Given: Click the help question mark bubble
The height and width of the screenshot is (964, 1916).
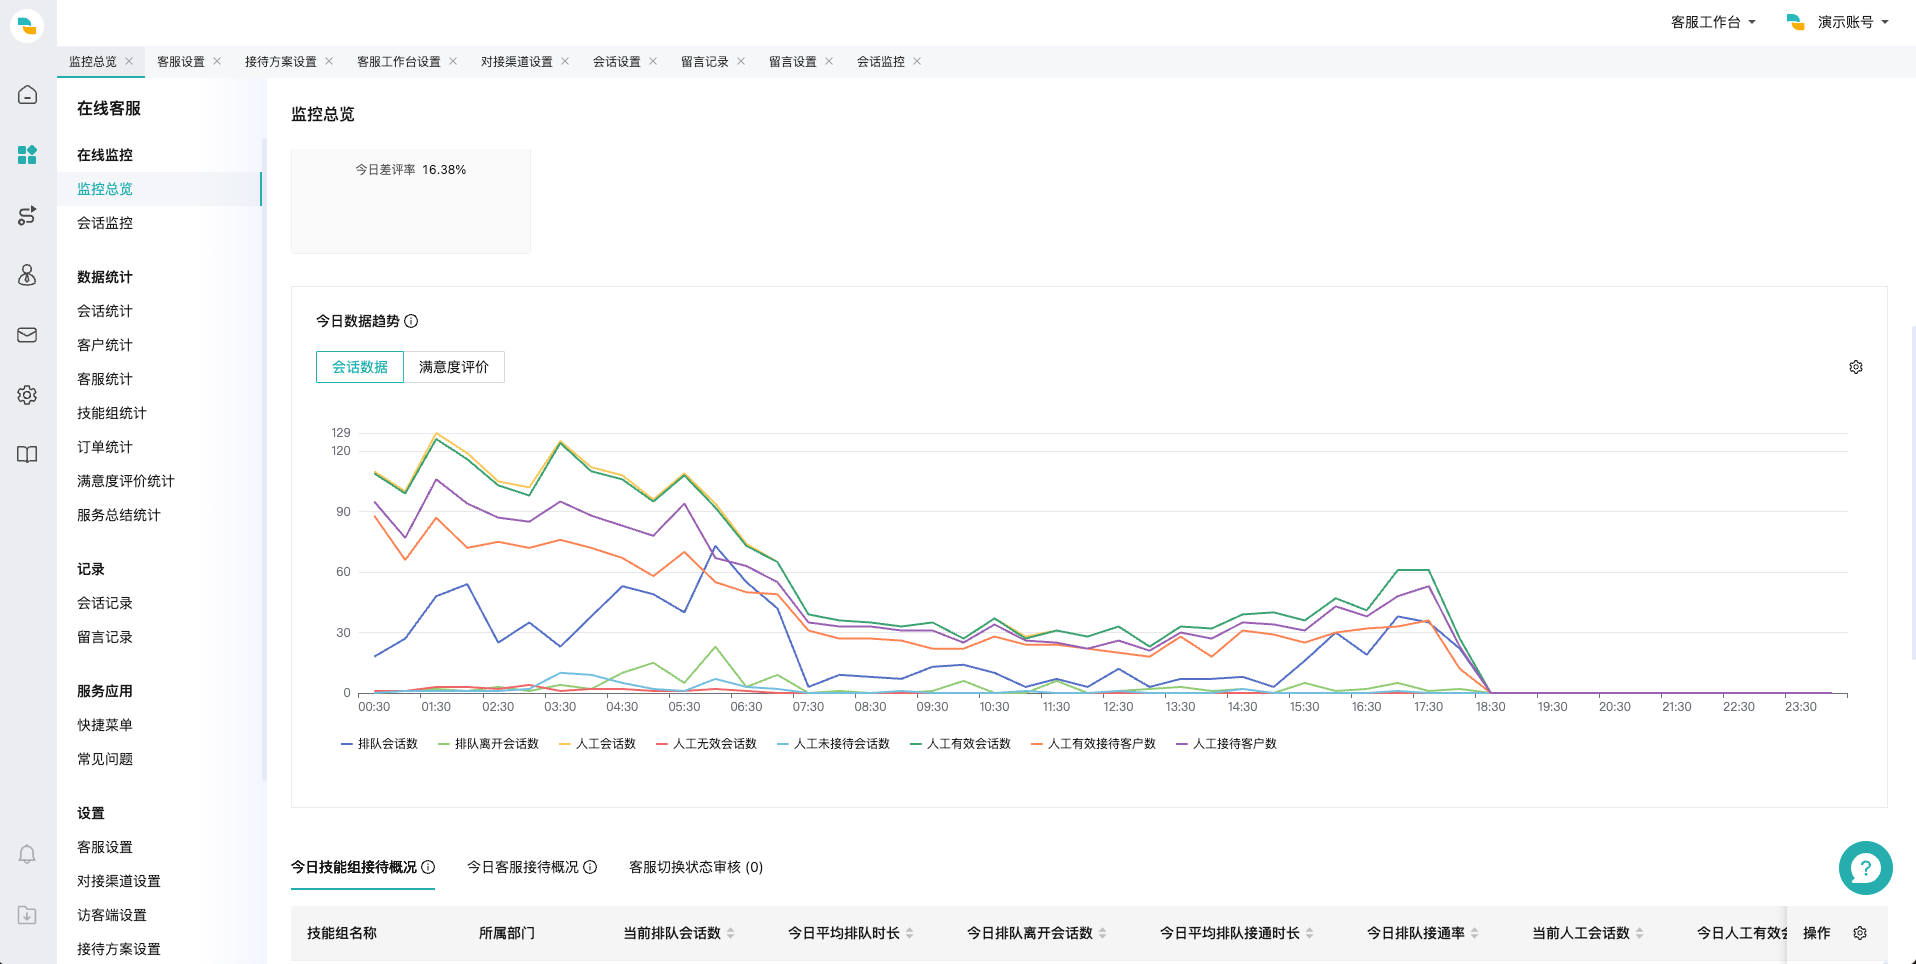Looking at the screenshot, I should tap(1866, 868).
